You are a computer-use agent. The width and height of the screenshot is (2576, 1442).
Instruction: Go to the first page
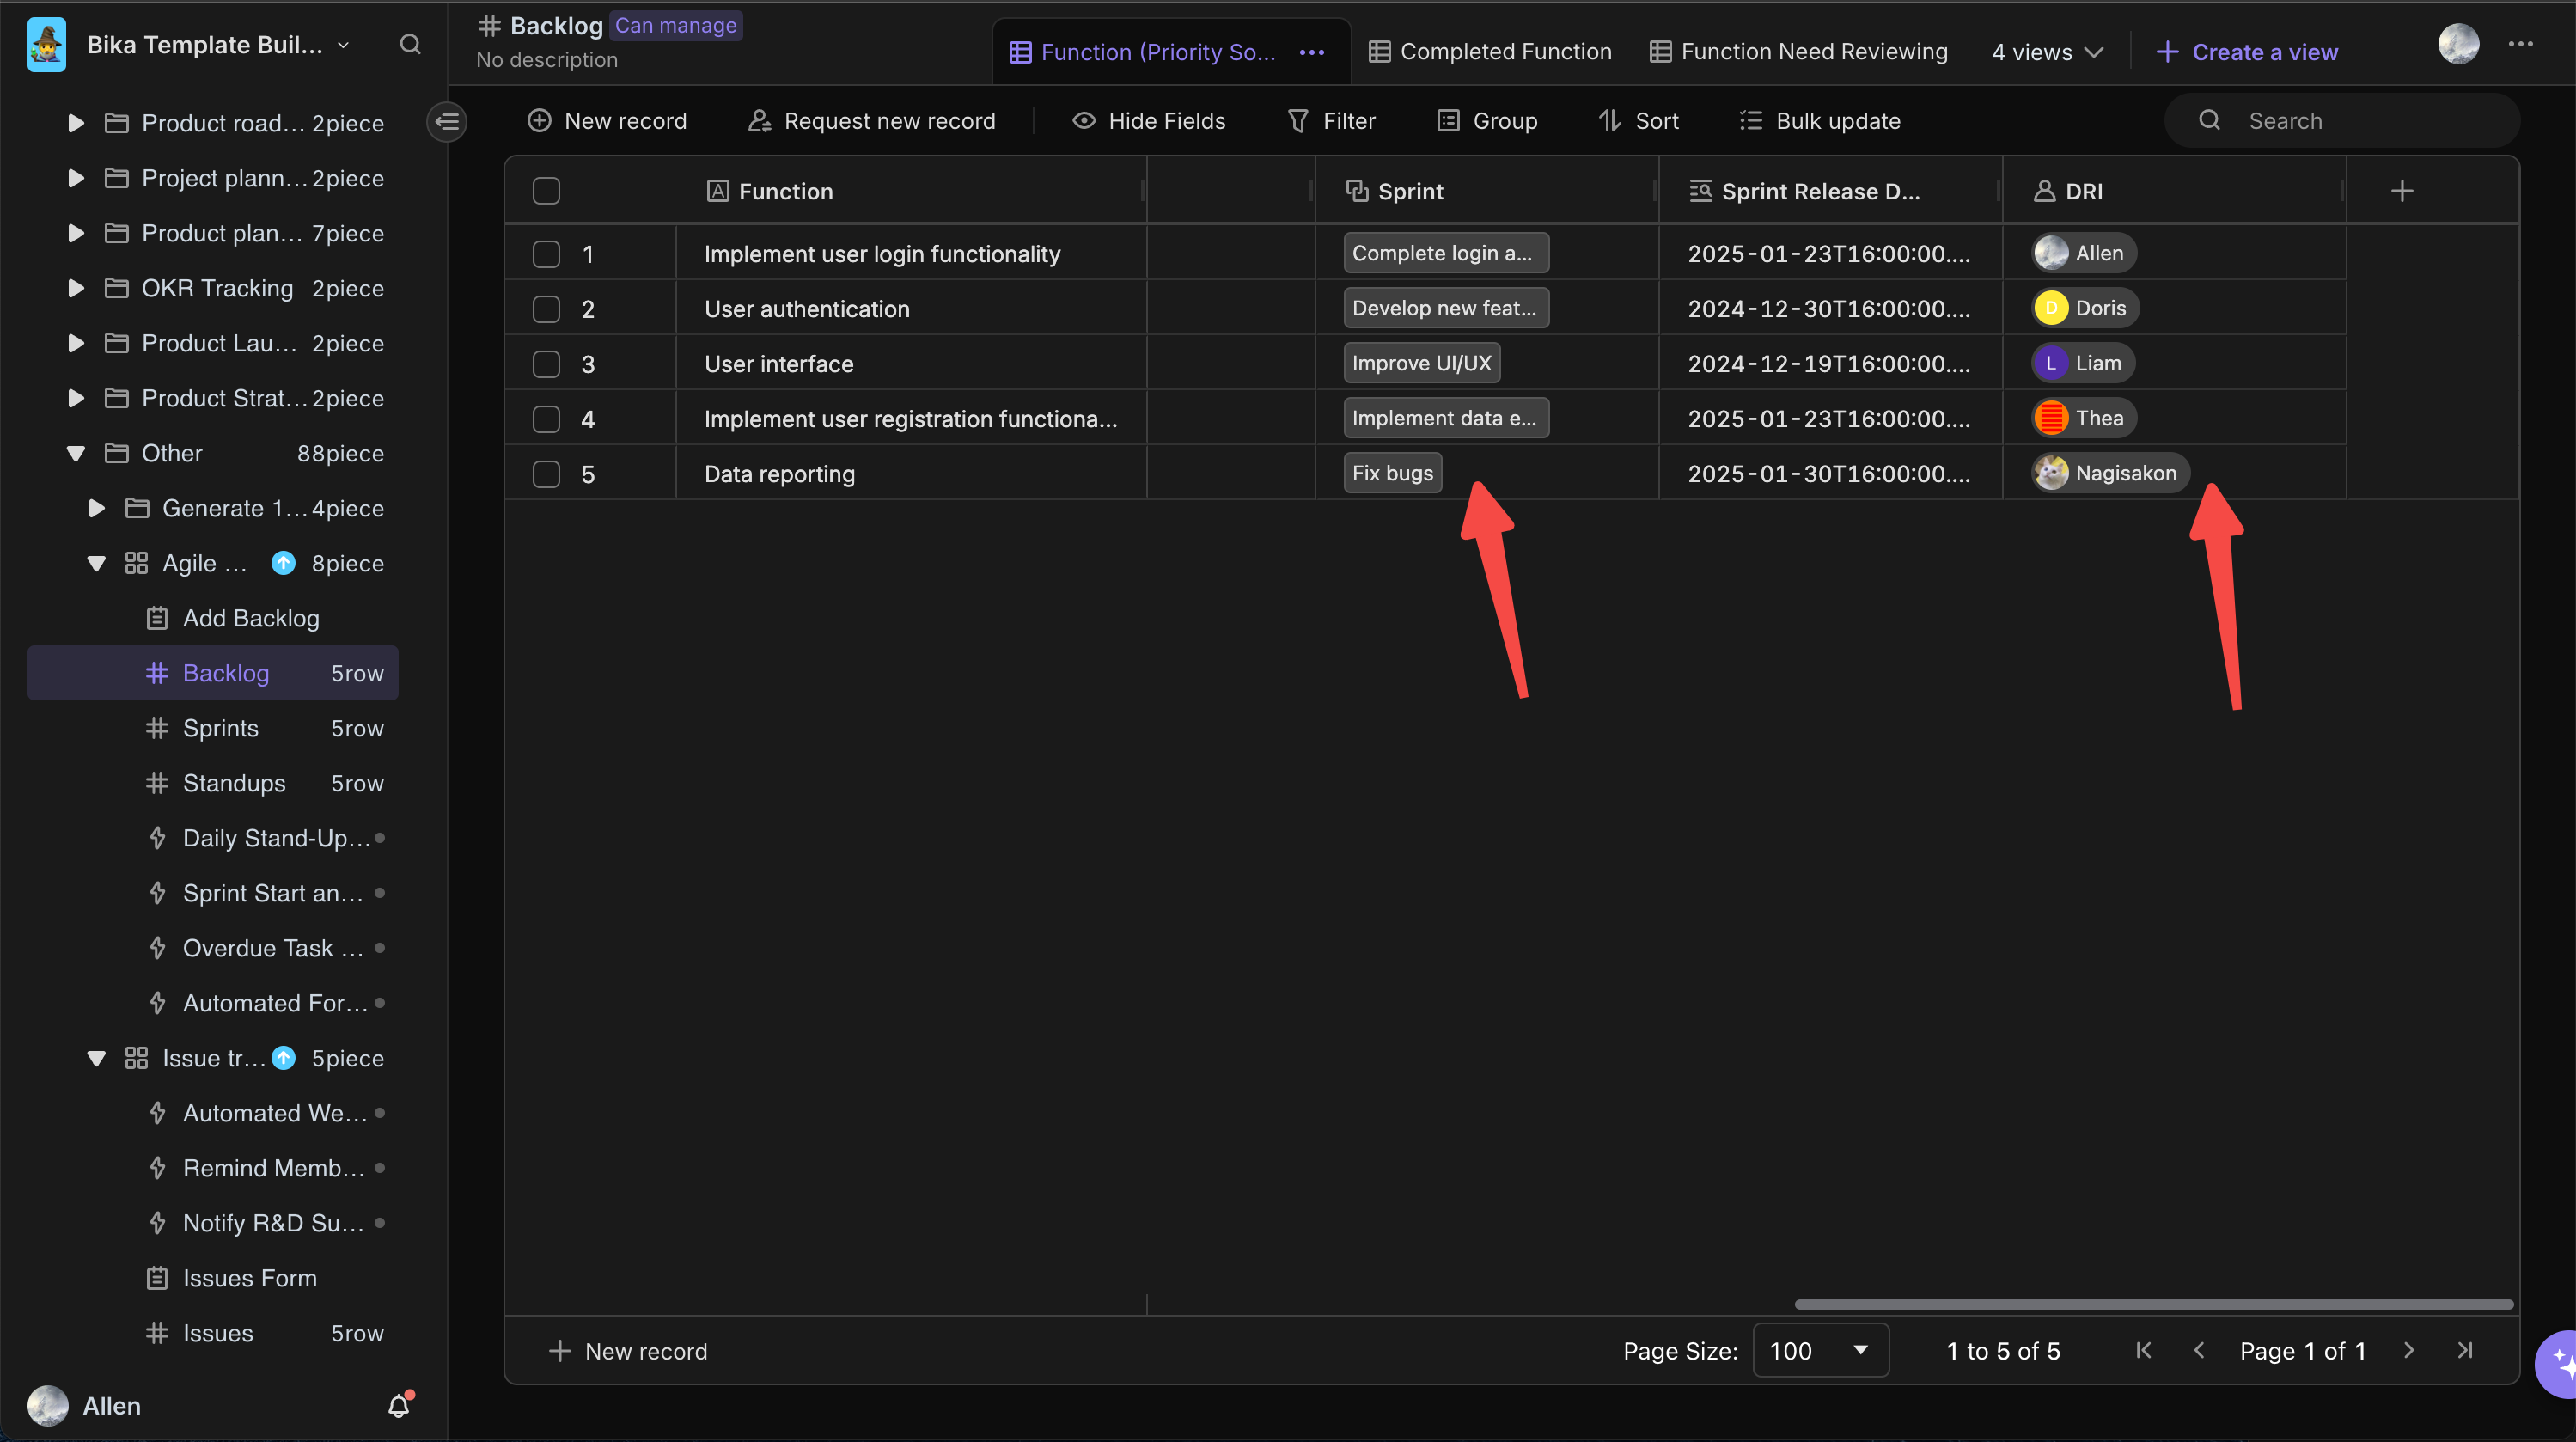tap(2143, 1350)
